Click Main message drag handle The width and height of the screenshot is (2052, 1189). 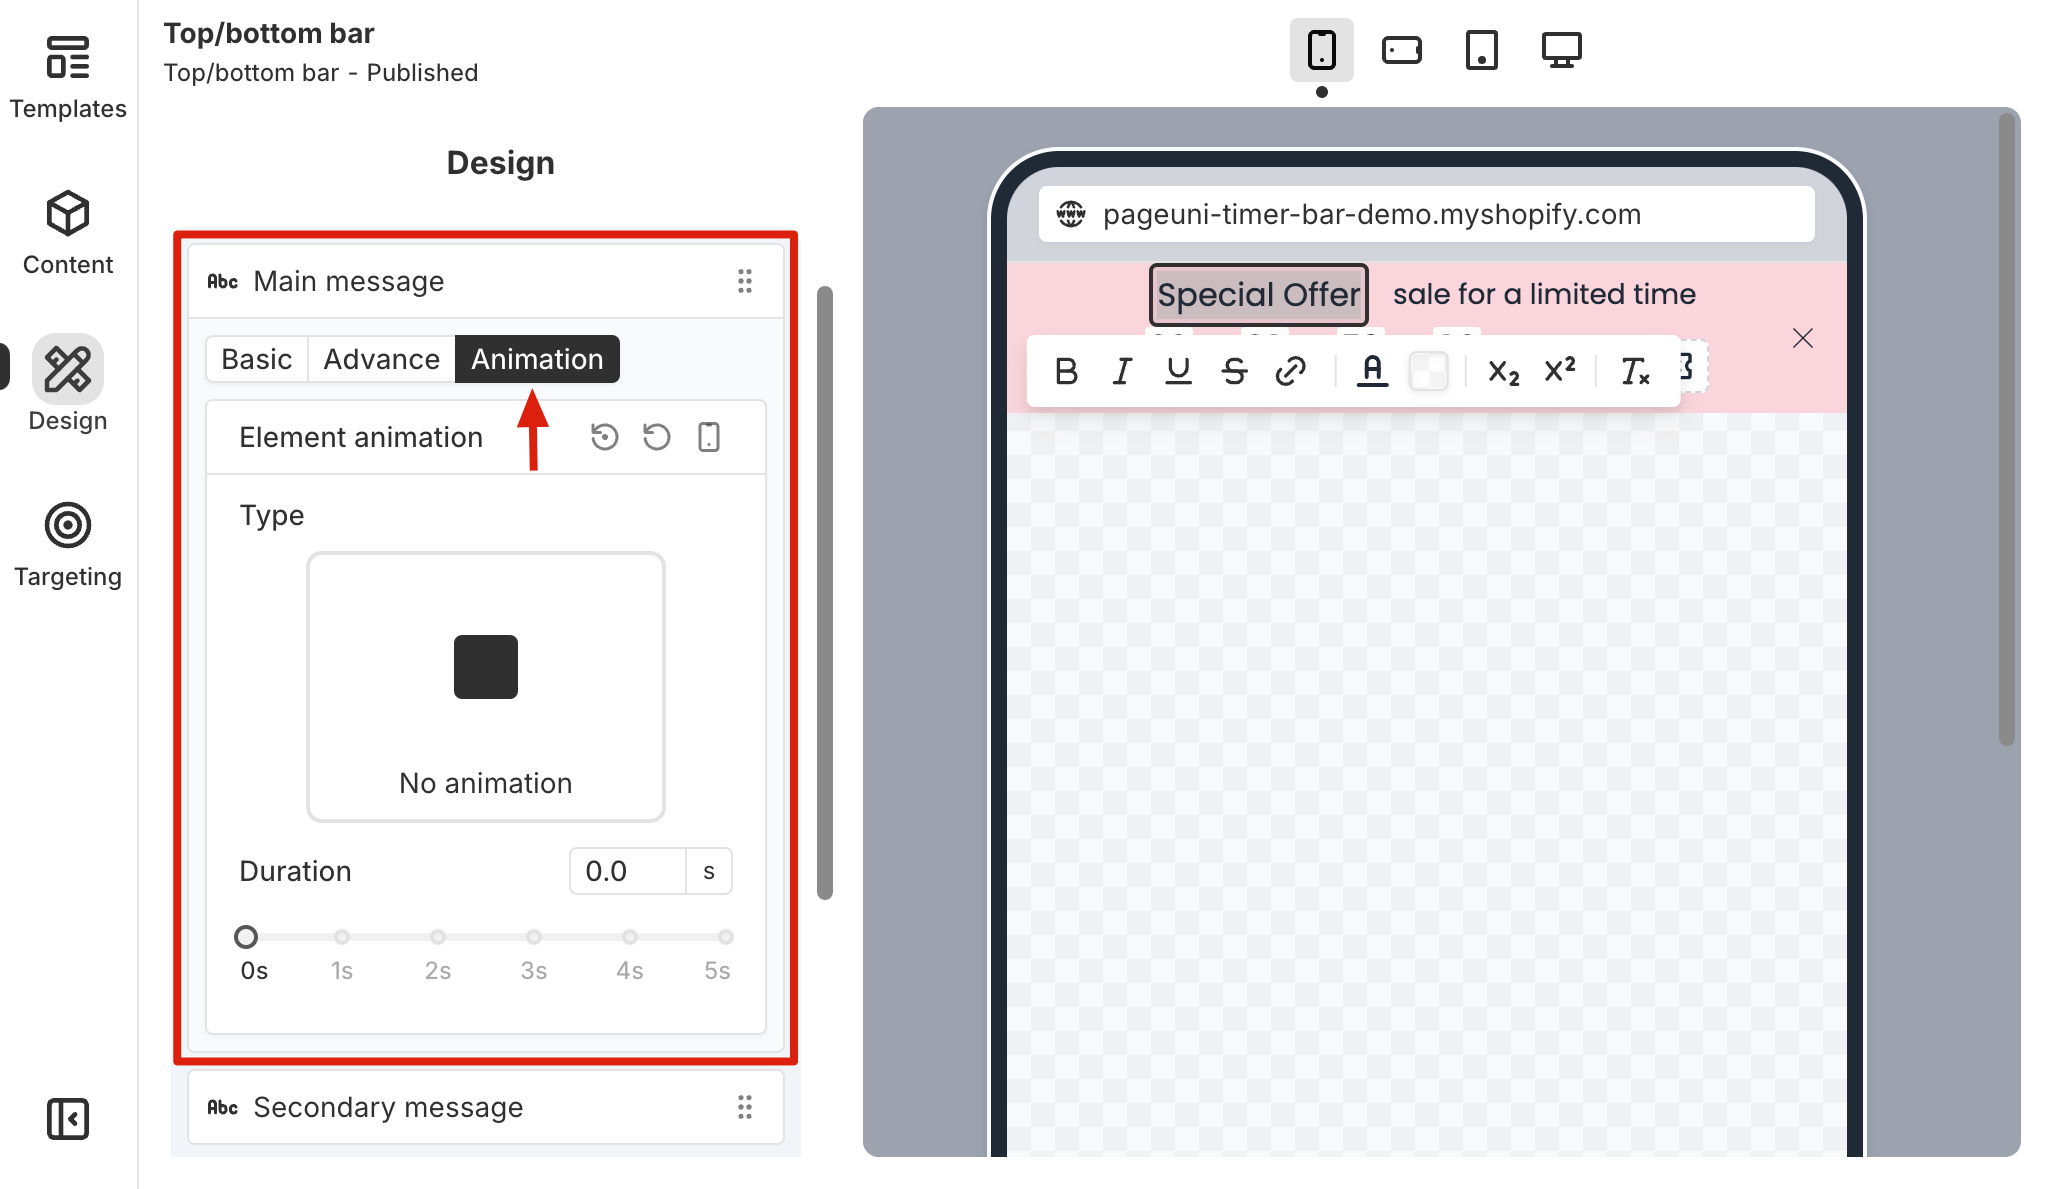pos(745,281)
